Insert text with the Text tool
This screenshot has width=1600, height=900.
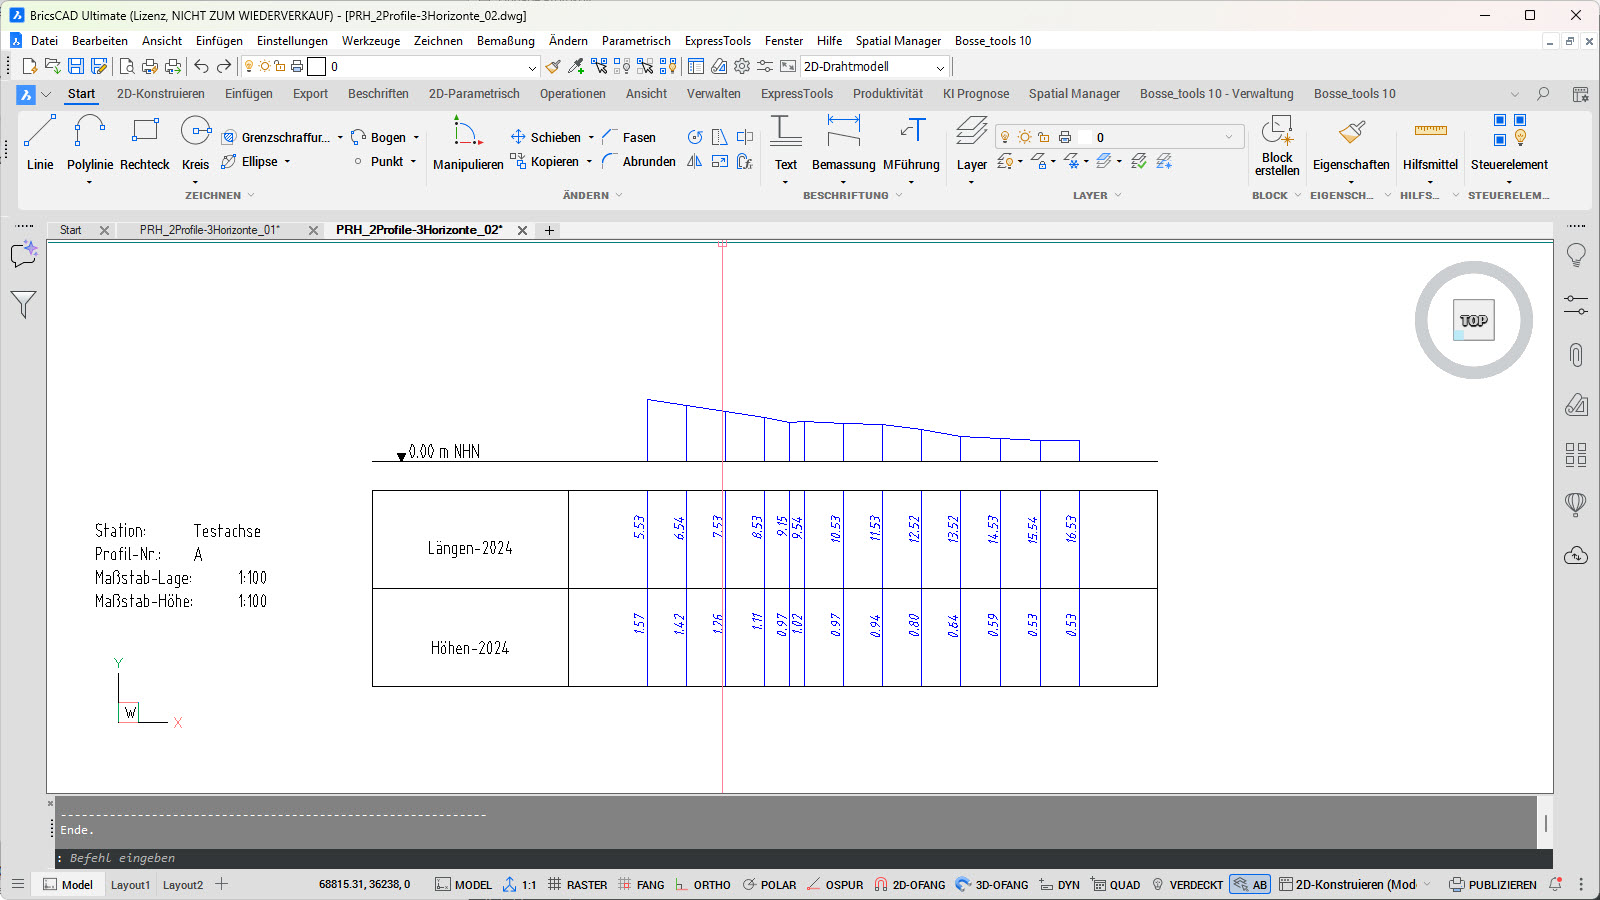786,142
